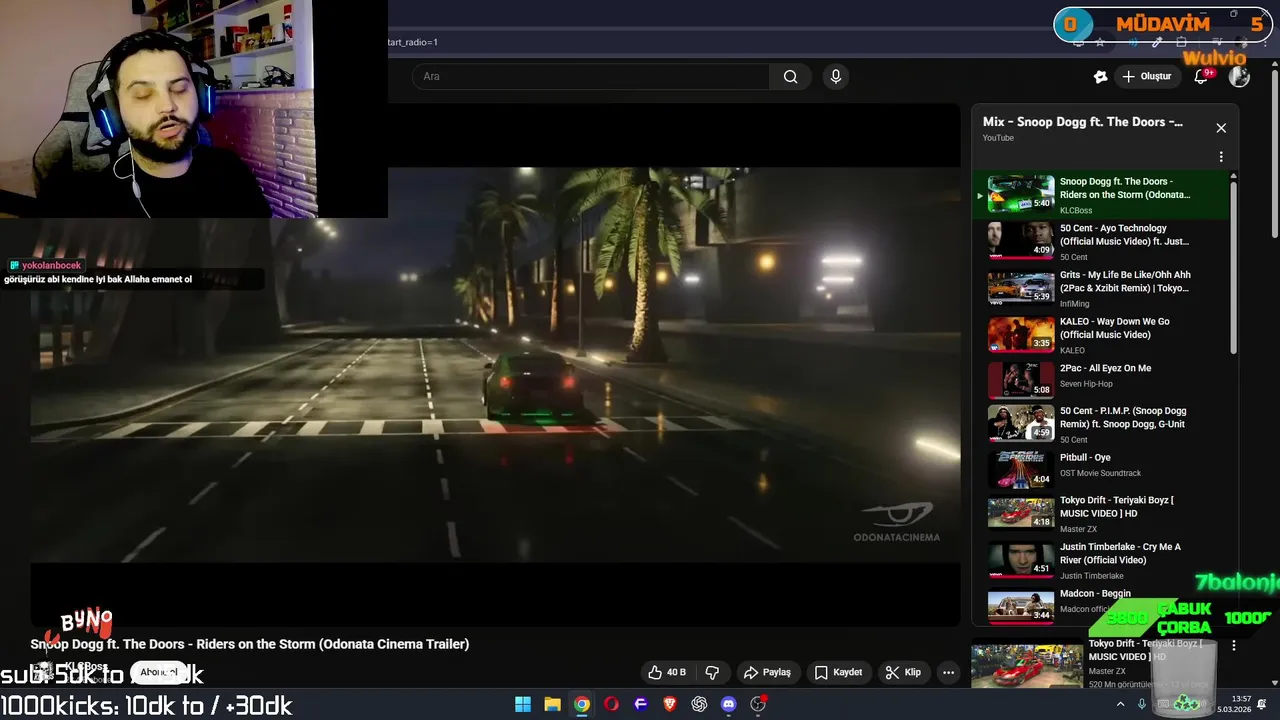Open the purple F app in taskbar
Screen dimensions: 1280x720
coord(640,704)
